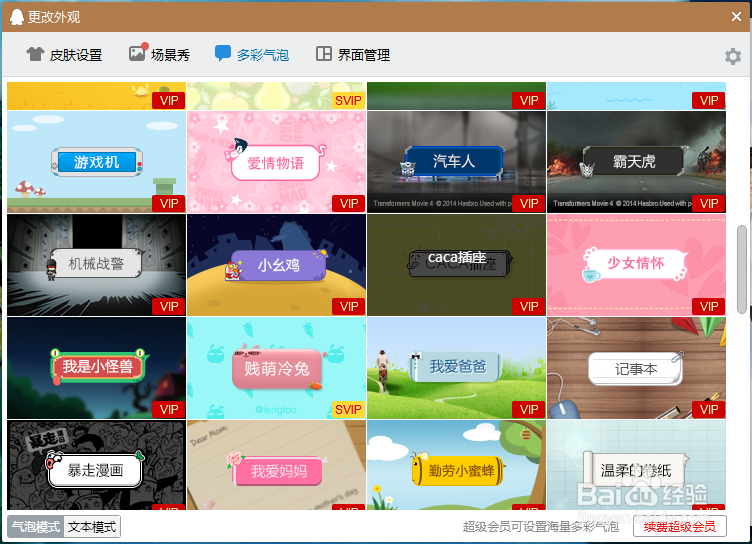This screenshot has width=752, height=544.
Task: Click the VIP badge on 爱情物语 theme
Action: 349,203
